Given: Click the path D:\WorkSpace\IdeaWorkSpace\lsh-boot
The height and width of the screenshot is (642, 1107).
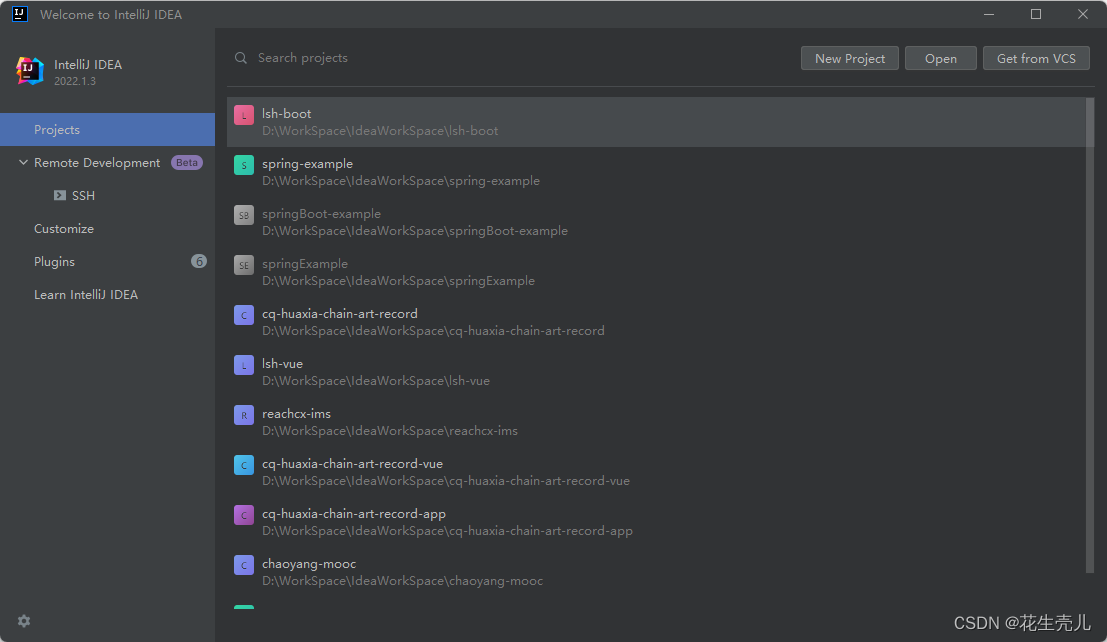Looking at the screenshot, I should pos(380,131).
